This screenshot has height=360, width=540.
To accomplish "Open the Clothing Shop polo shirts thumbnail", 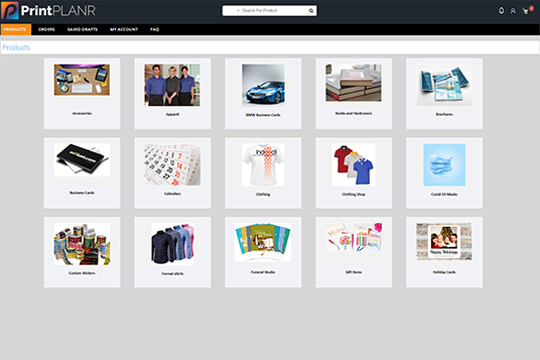I will [353, 165].
